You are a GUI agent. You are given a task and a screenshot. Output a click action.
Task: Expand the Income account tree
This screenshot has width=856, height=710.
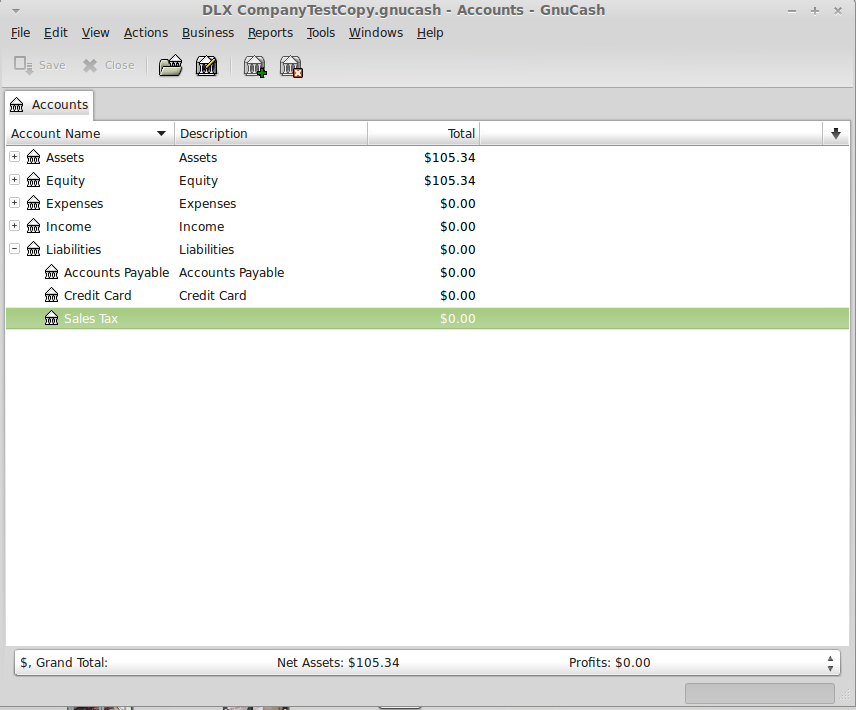pyautogui.click(x=15, y=225)
